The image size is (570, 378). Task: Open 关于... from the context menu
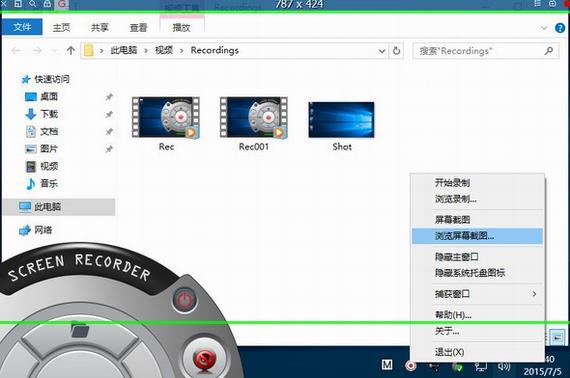[477, 331]
